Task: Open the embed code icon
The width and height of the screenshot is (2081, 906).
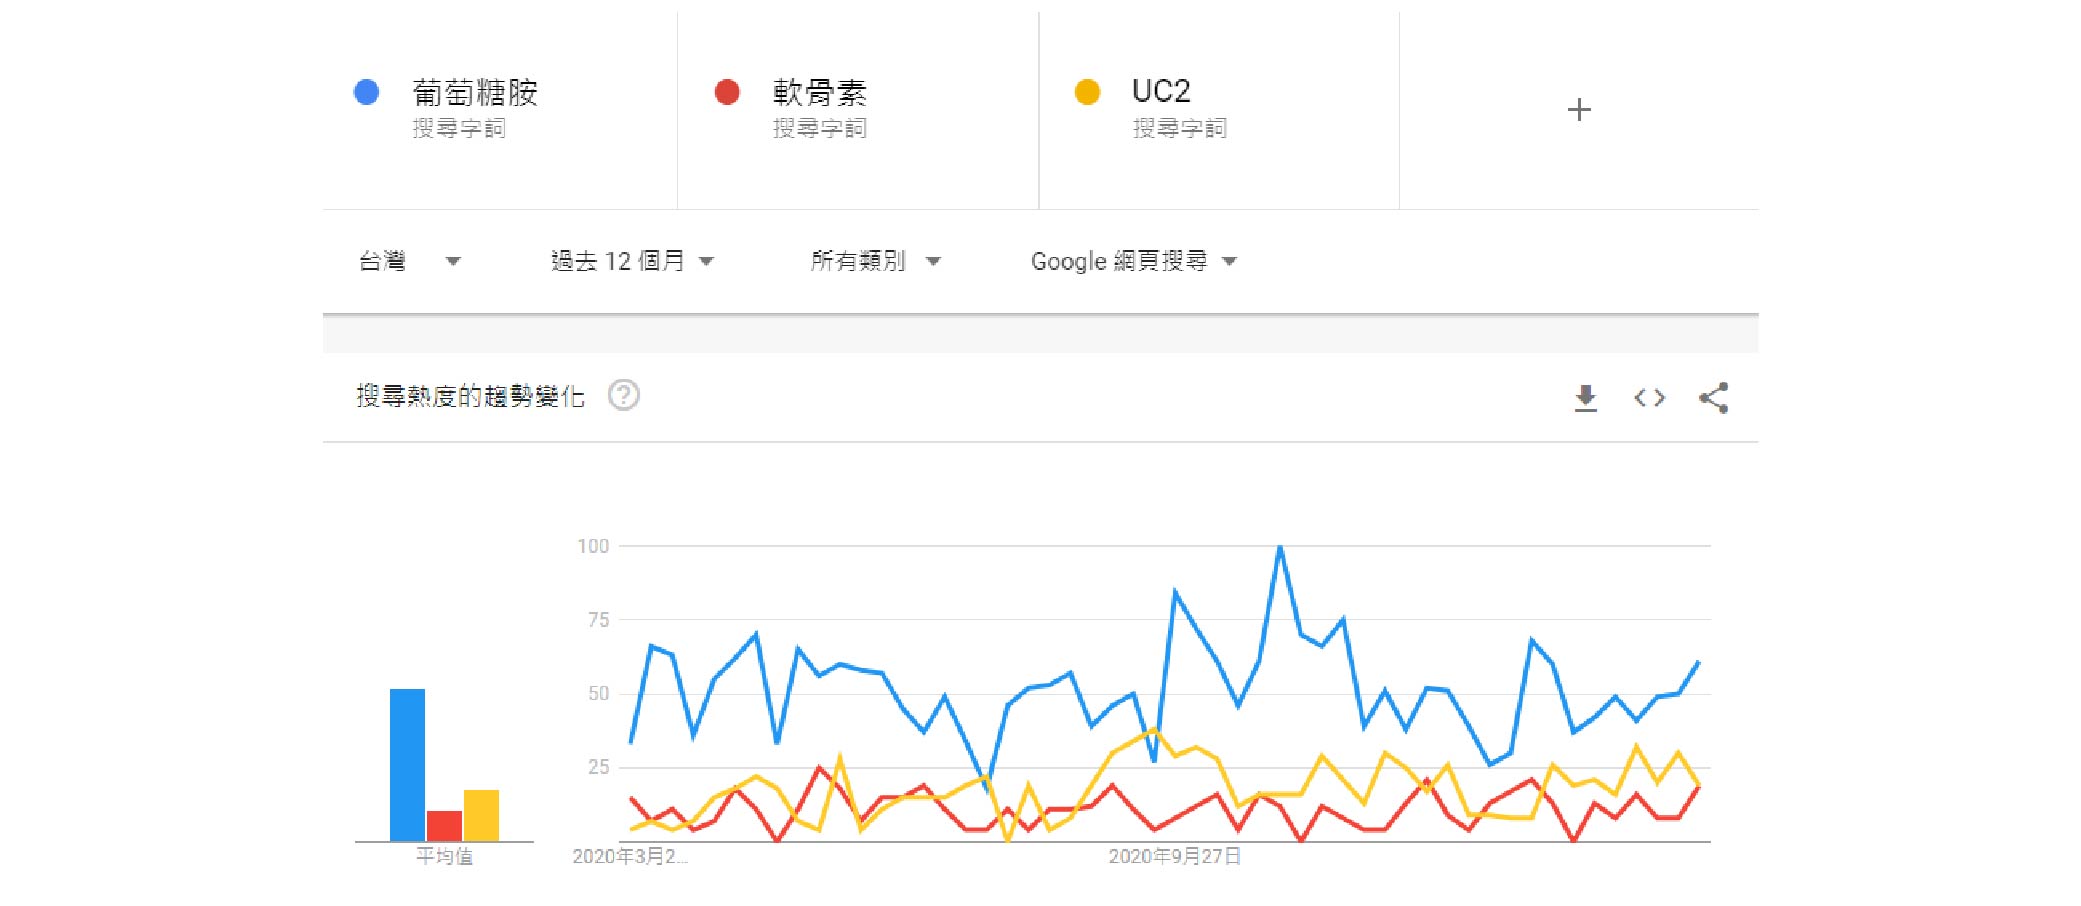Action: [x=1649, y=398]
